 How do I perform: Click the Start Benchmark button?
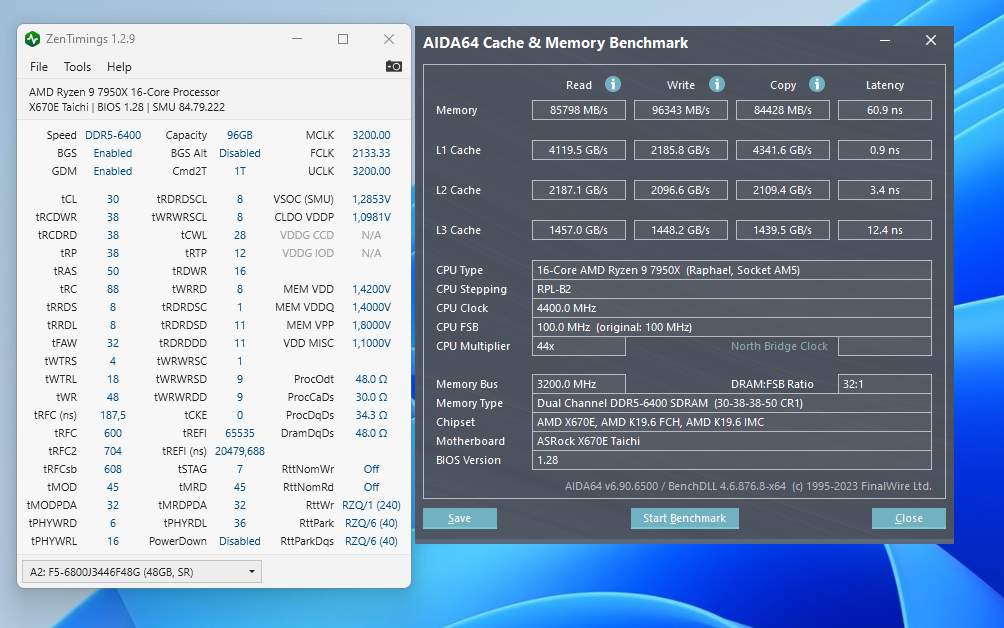[684, 519]
